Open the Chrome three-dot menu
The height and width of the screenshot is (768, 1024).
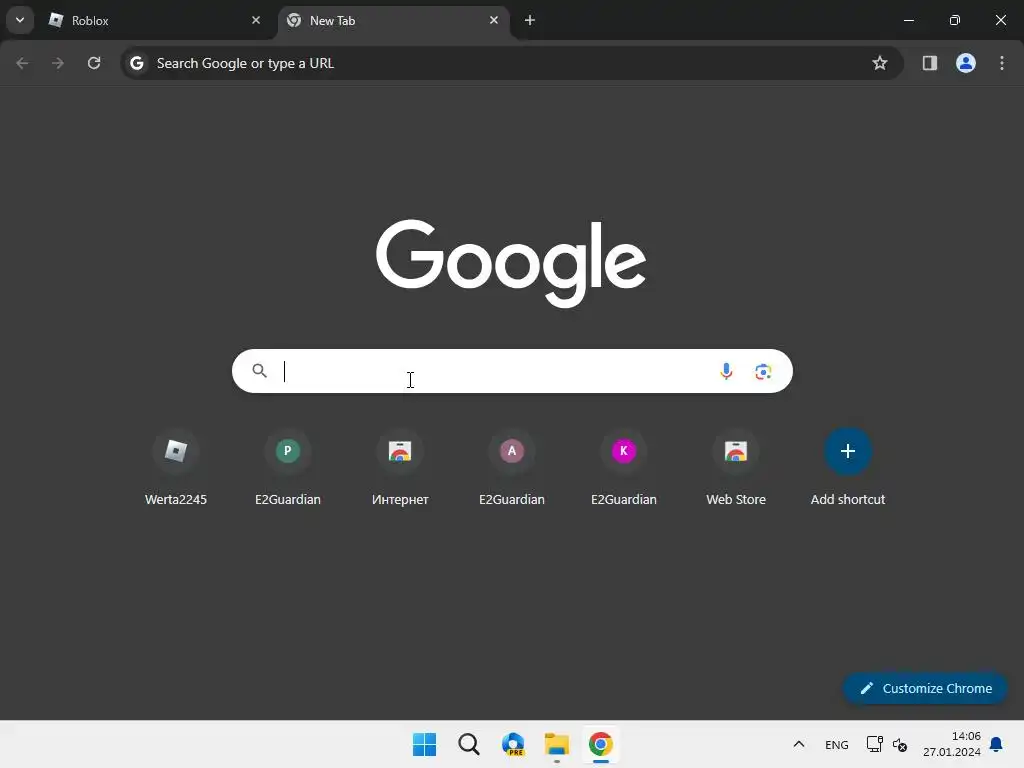tap(1002, 63)
